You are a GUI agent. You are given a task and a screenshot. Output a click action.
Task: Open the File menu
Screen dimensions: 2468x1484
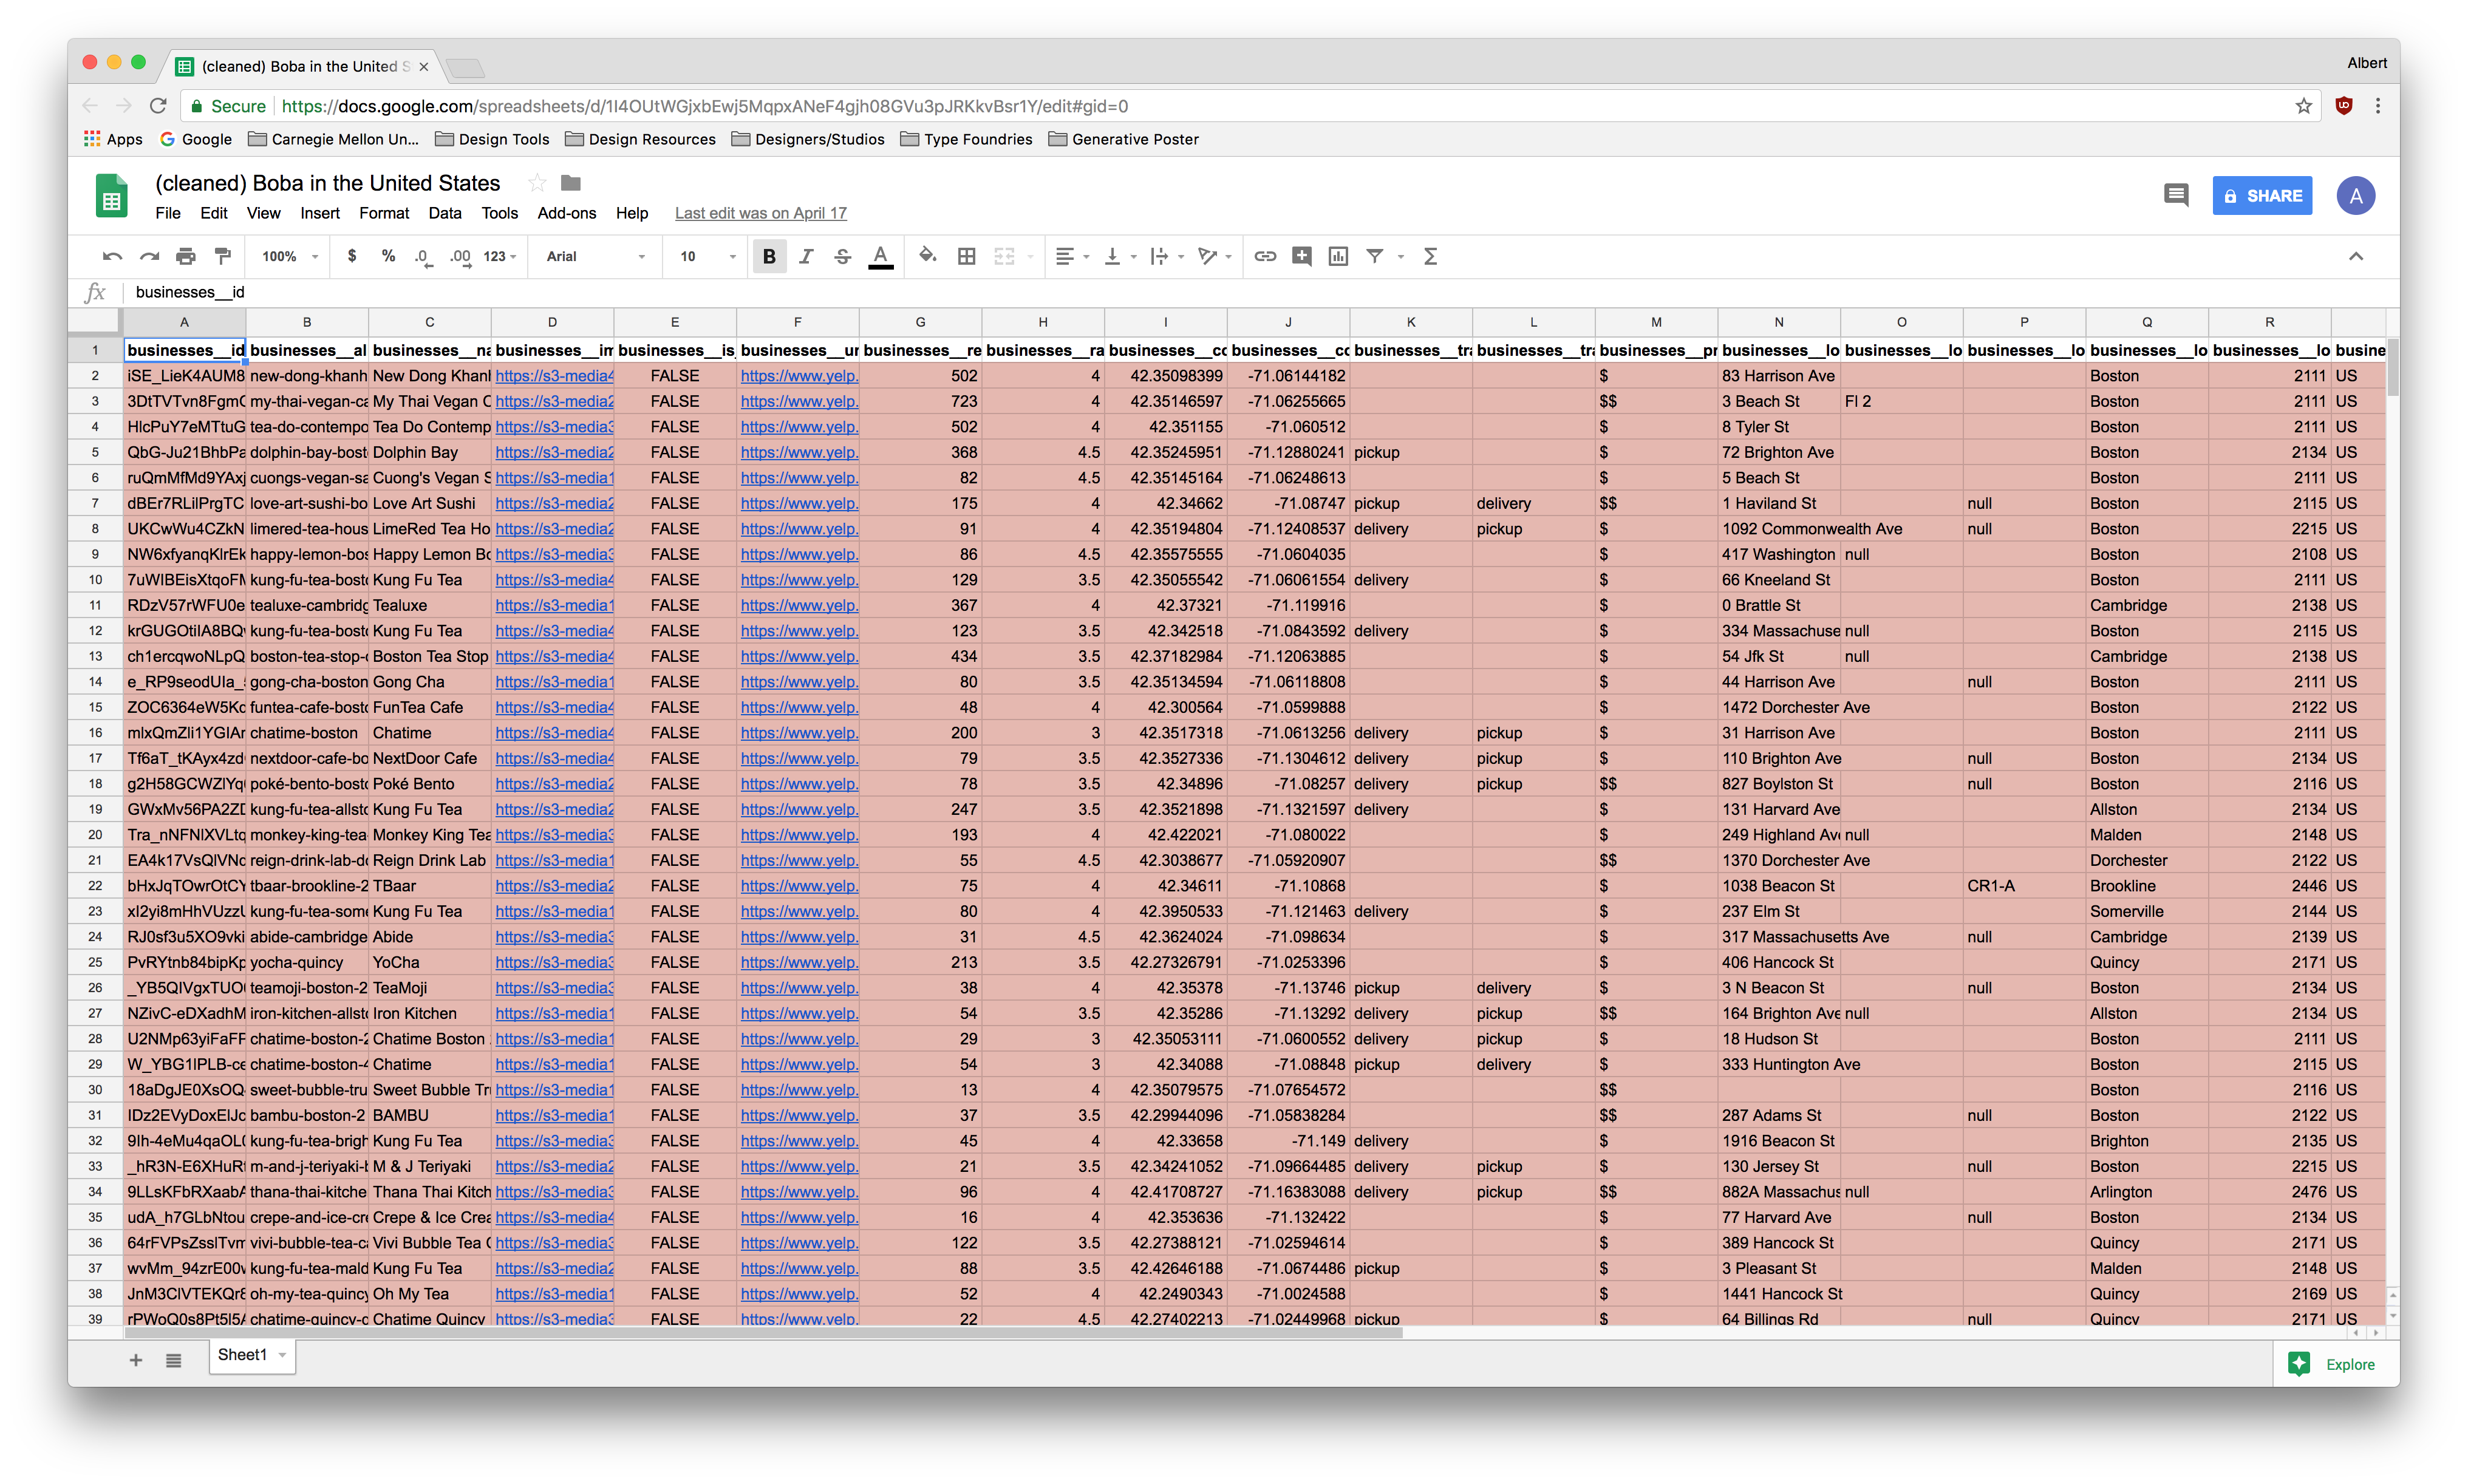click(168, 213)
